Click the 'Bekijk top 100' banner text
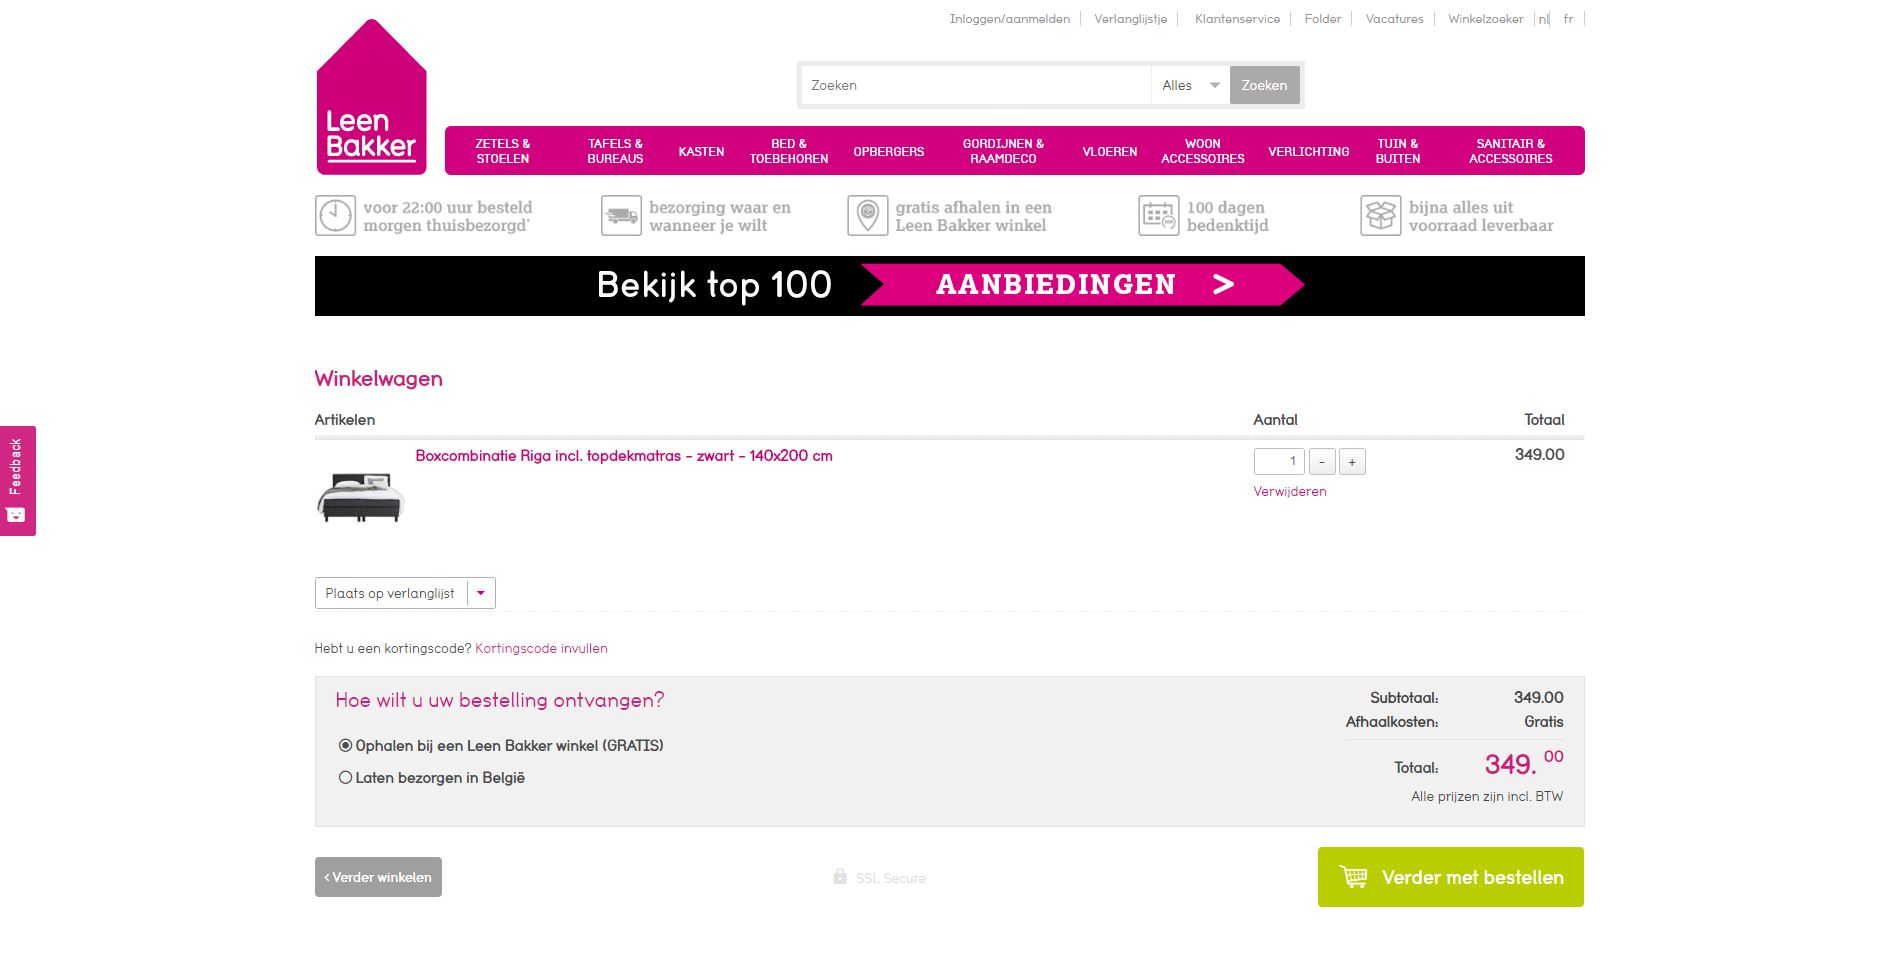The height and width of the screenshot is (964, 1895). pos(714,285)
